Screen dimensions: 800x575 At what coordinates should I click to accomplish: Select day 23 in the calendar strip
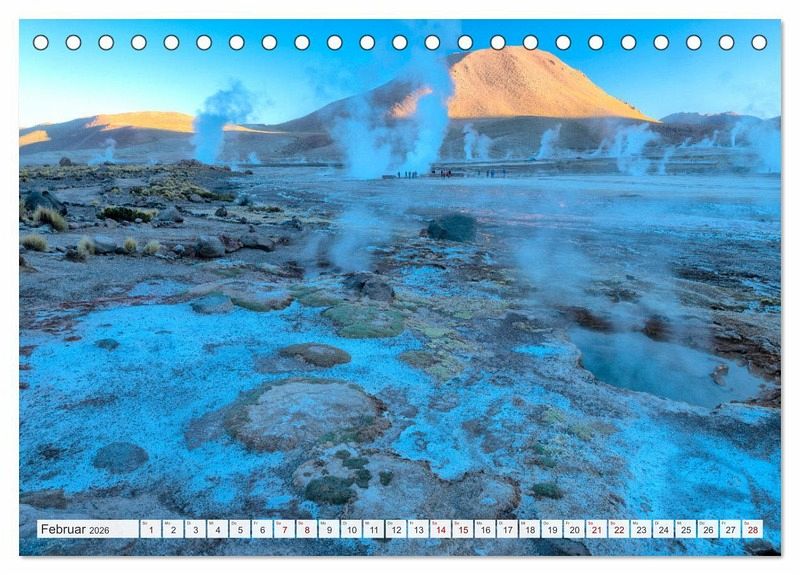(641, 529)
